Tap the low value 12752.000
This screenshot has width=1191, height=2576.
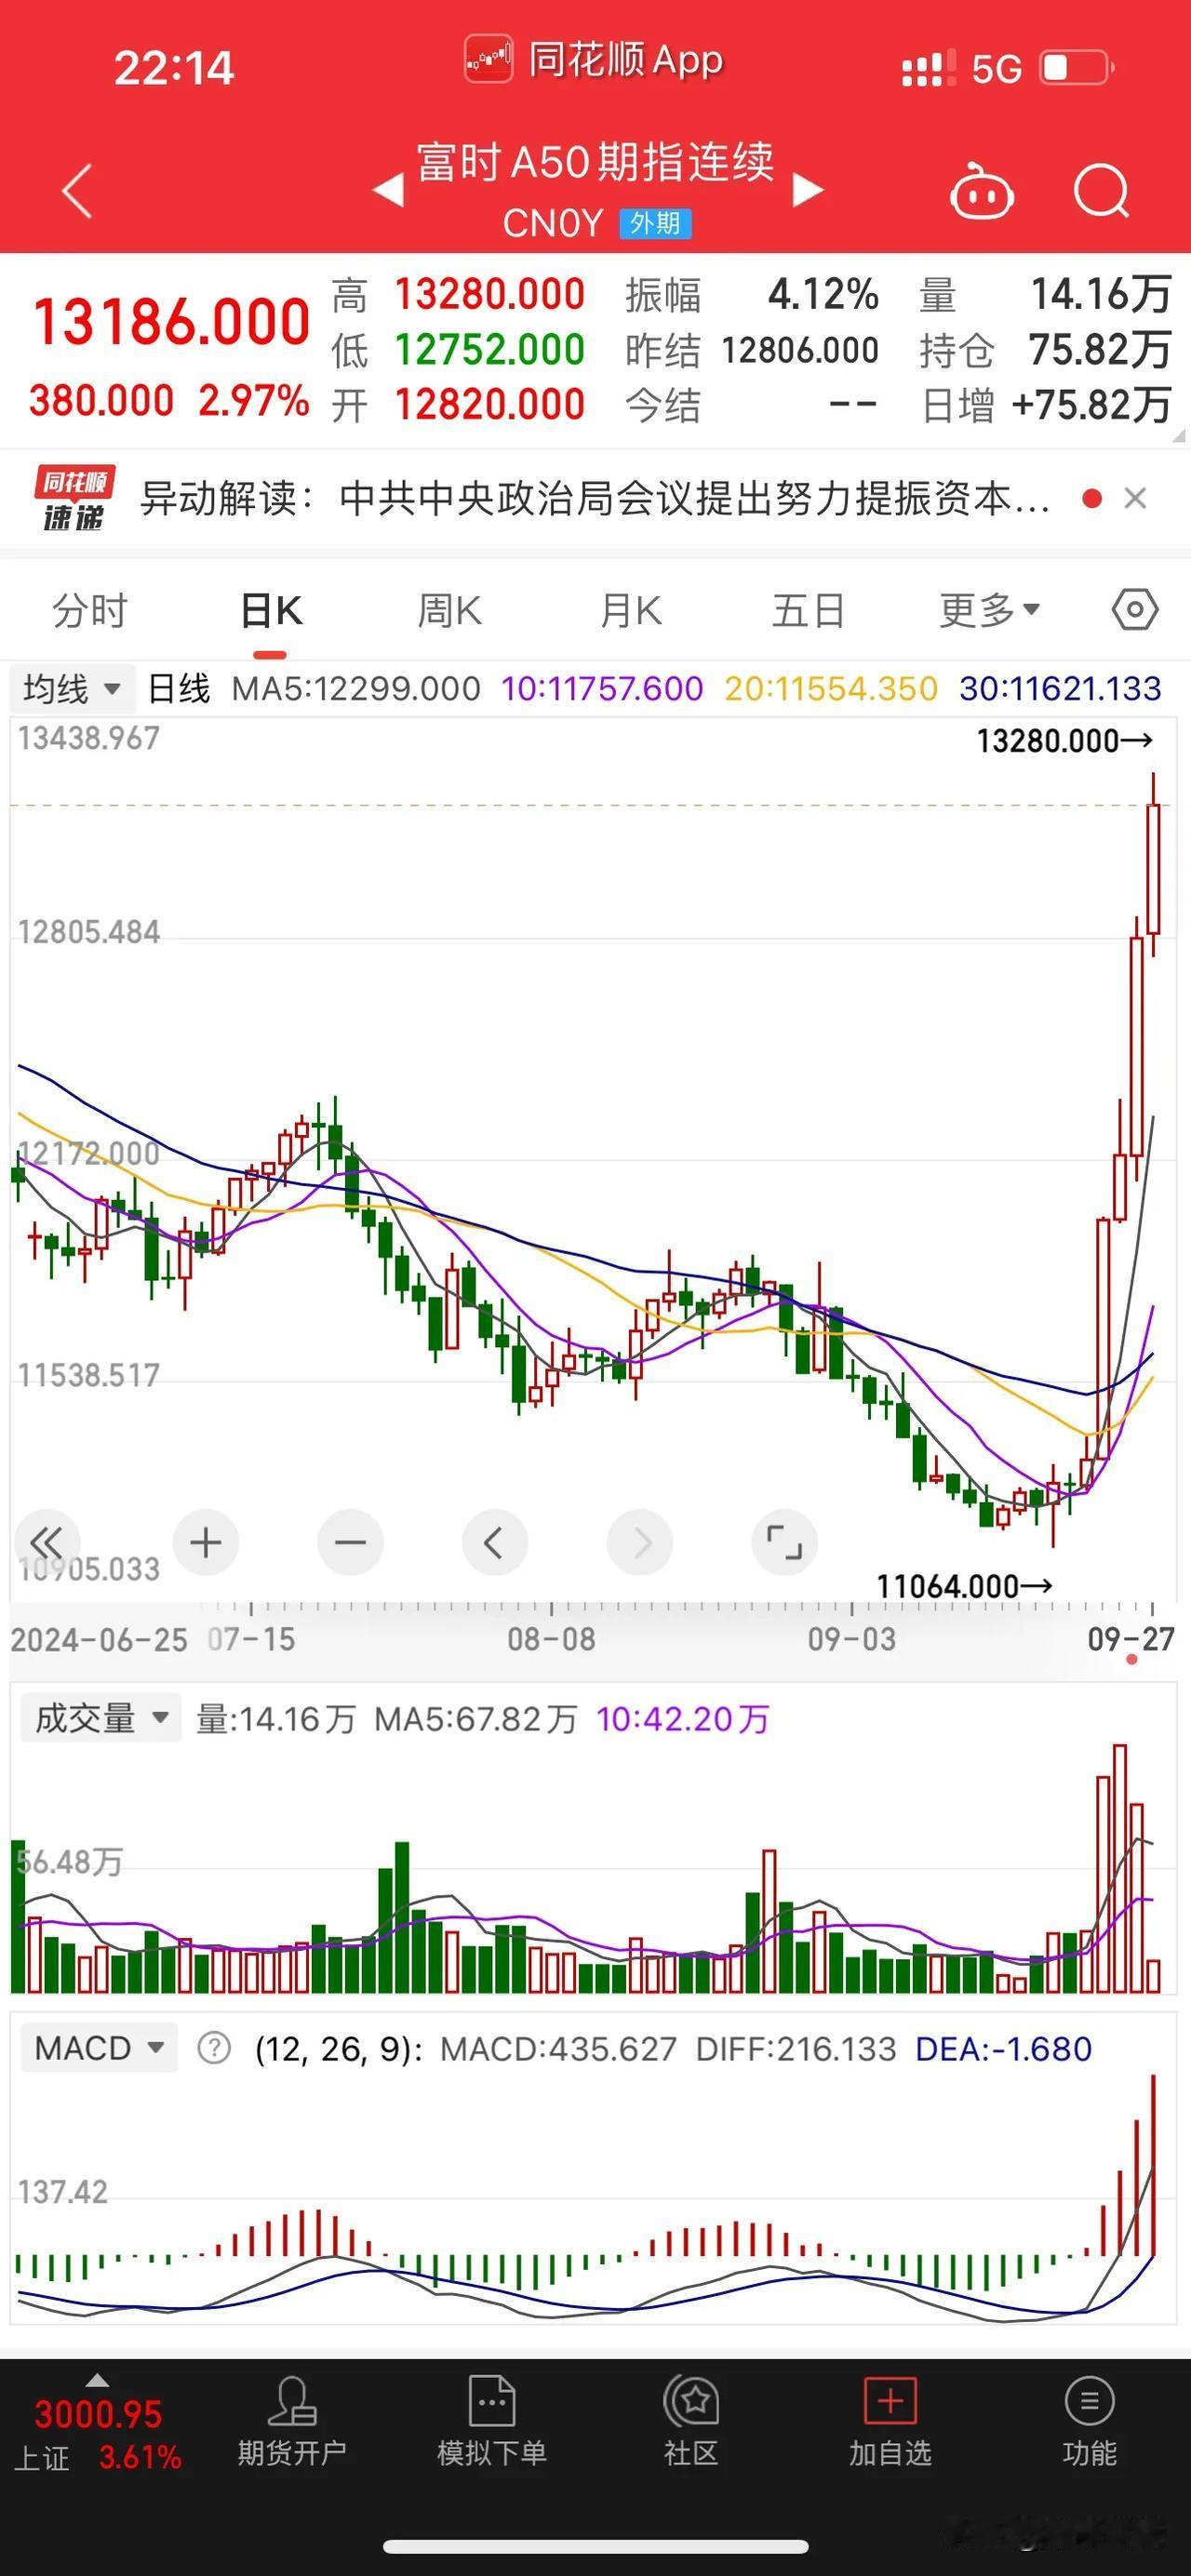[x=489, y=349]
